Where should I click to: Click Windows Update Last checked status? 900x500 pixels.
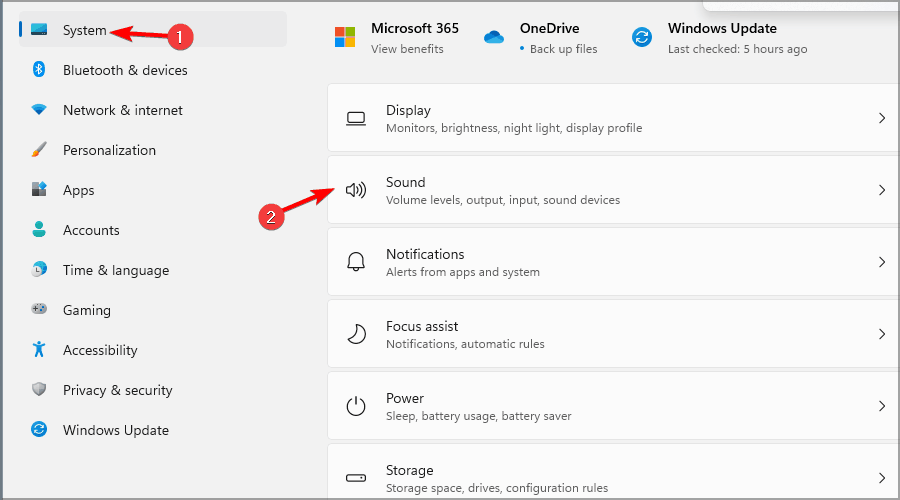click(x=738, y=49)
